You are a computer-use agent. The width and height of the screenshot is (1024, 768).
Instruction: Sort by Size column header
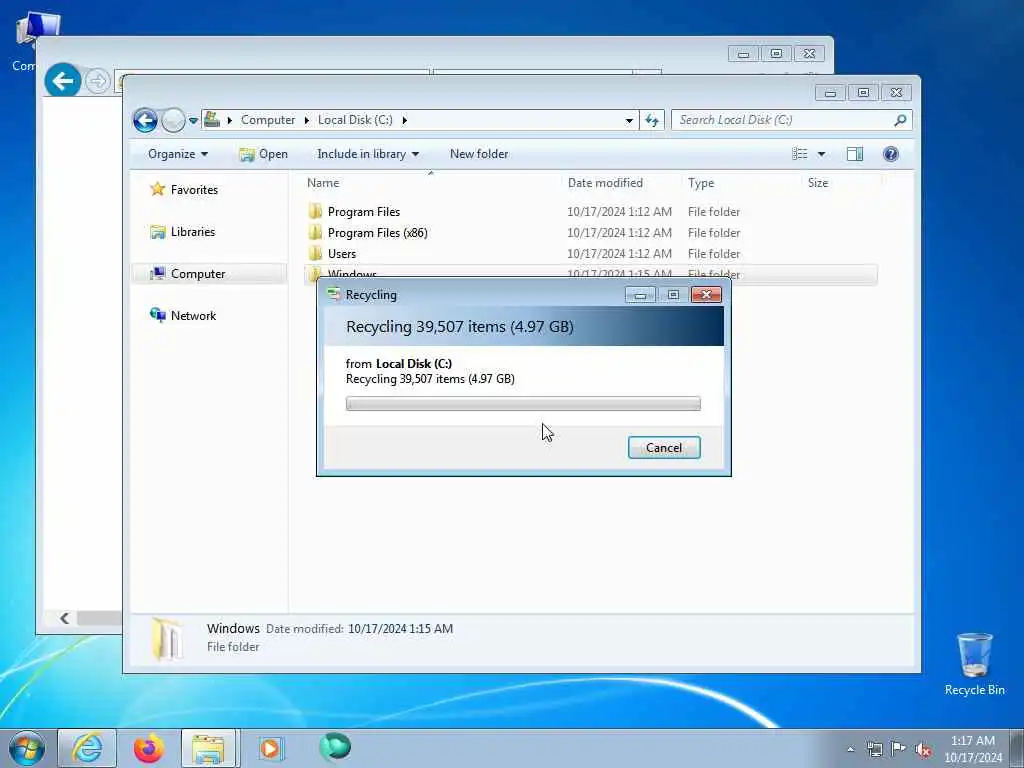[x=818, y=183]
